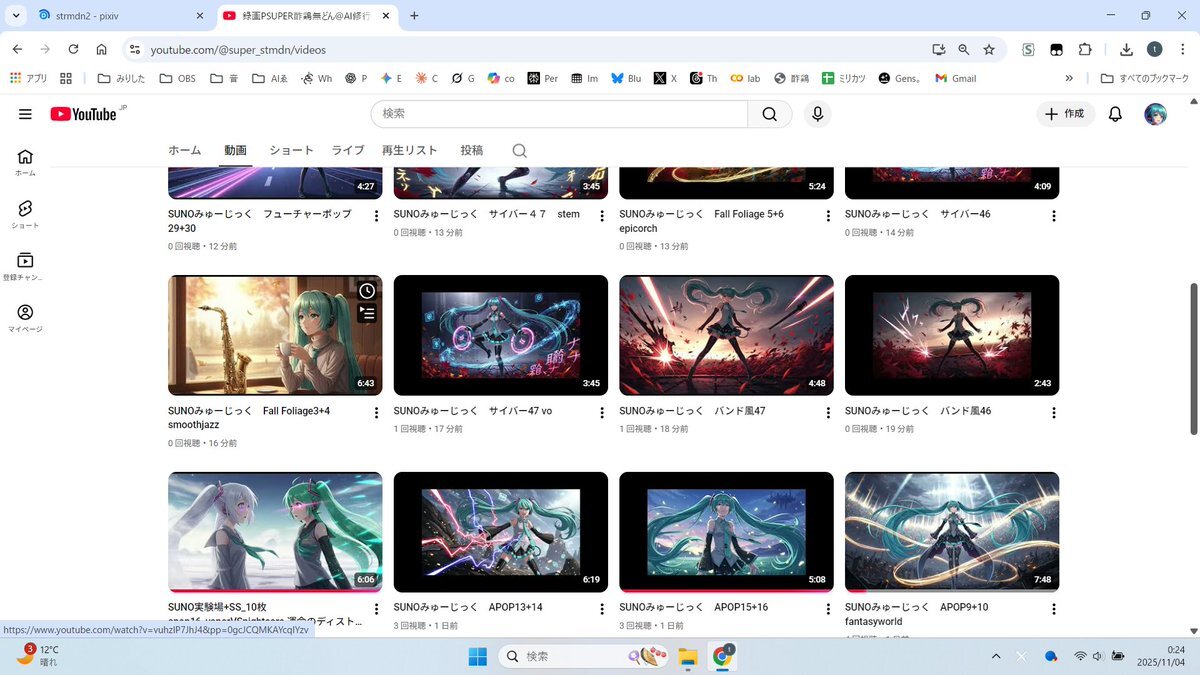
Task: Click the page vertical scrollbar
Action: [1193, 358]
